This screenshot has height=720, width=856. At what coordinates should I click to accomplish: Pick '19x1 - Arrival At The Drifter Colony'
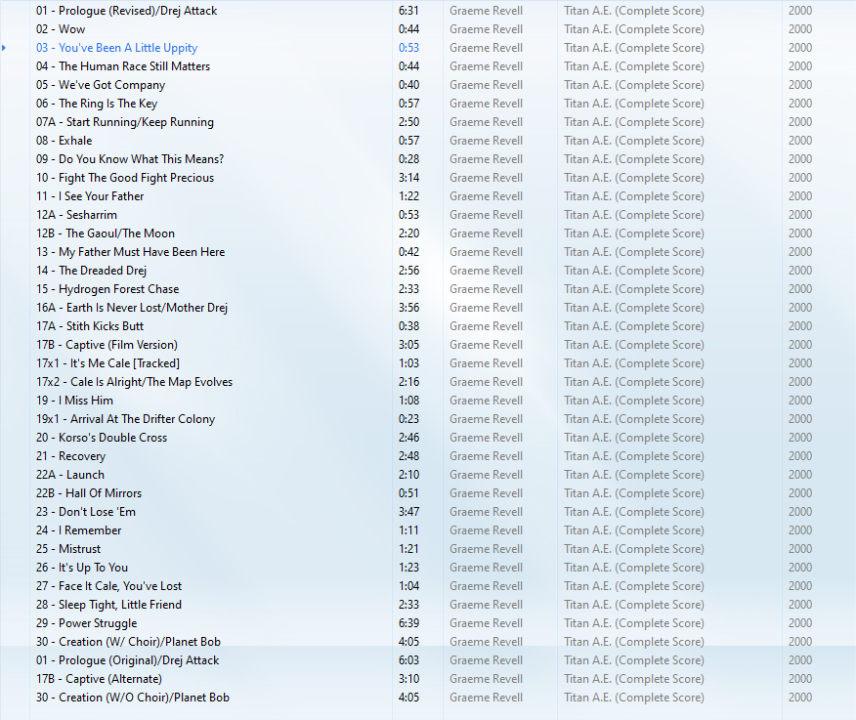coord(126,419)
